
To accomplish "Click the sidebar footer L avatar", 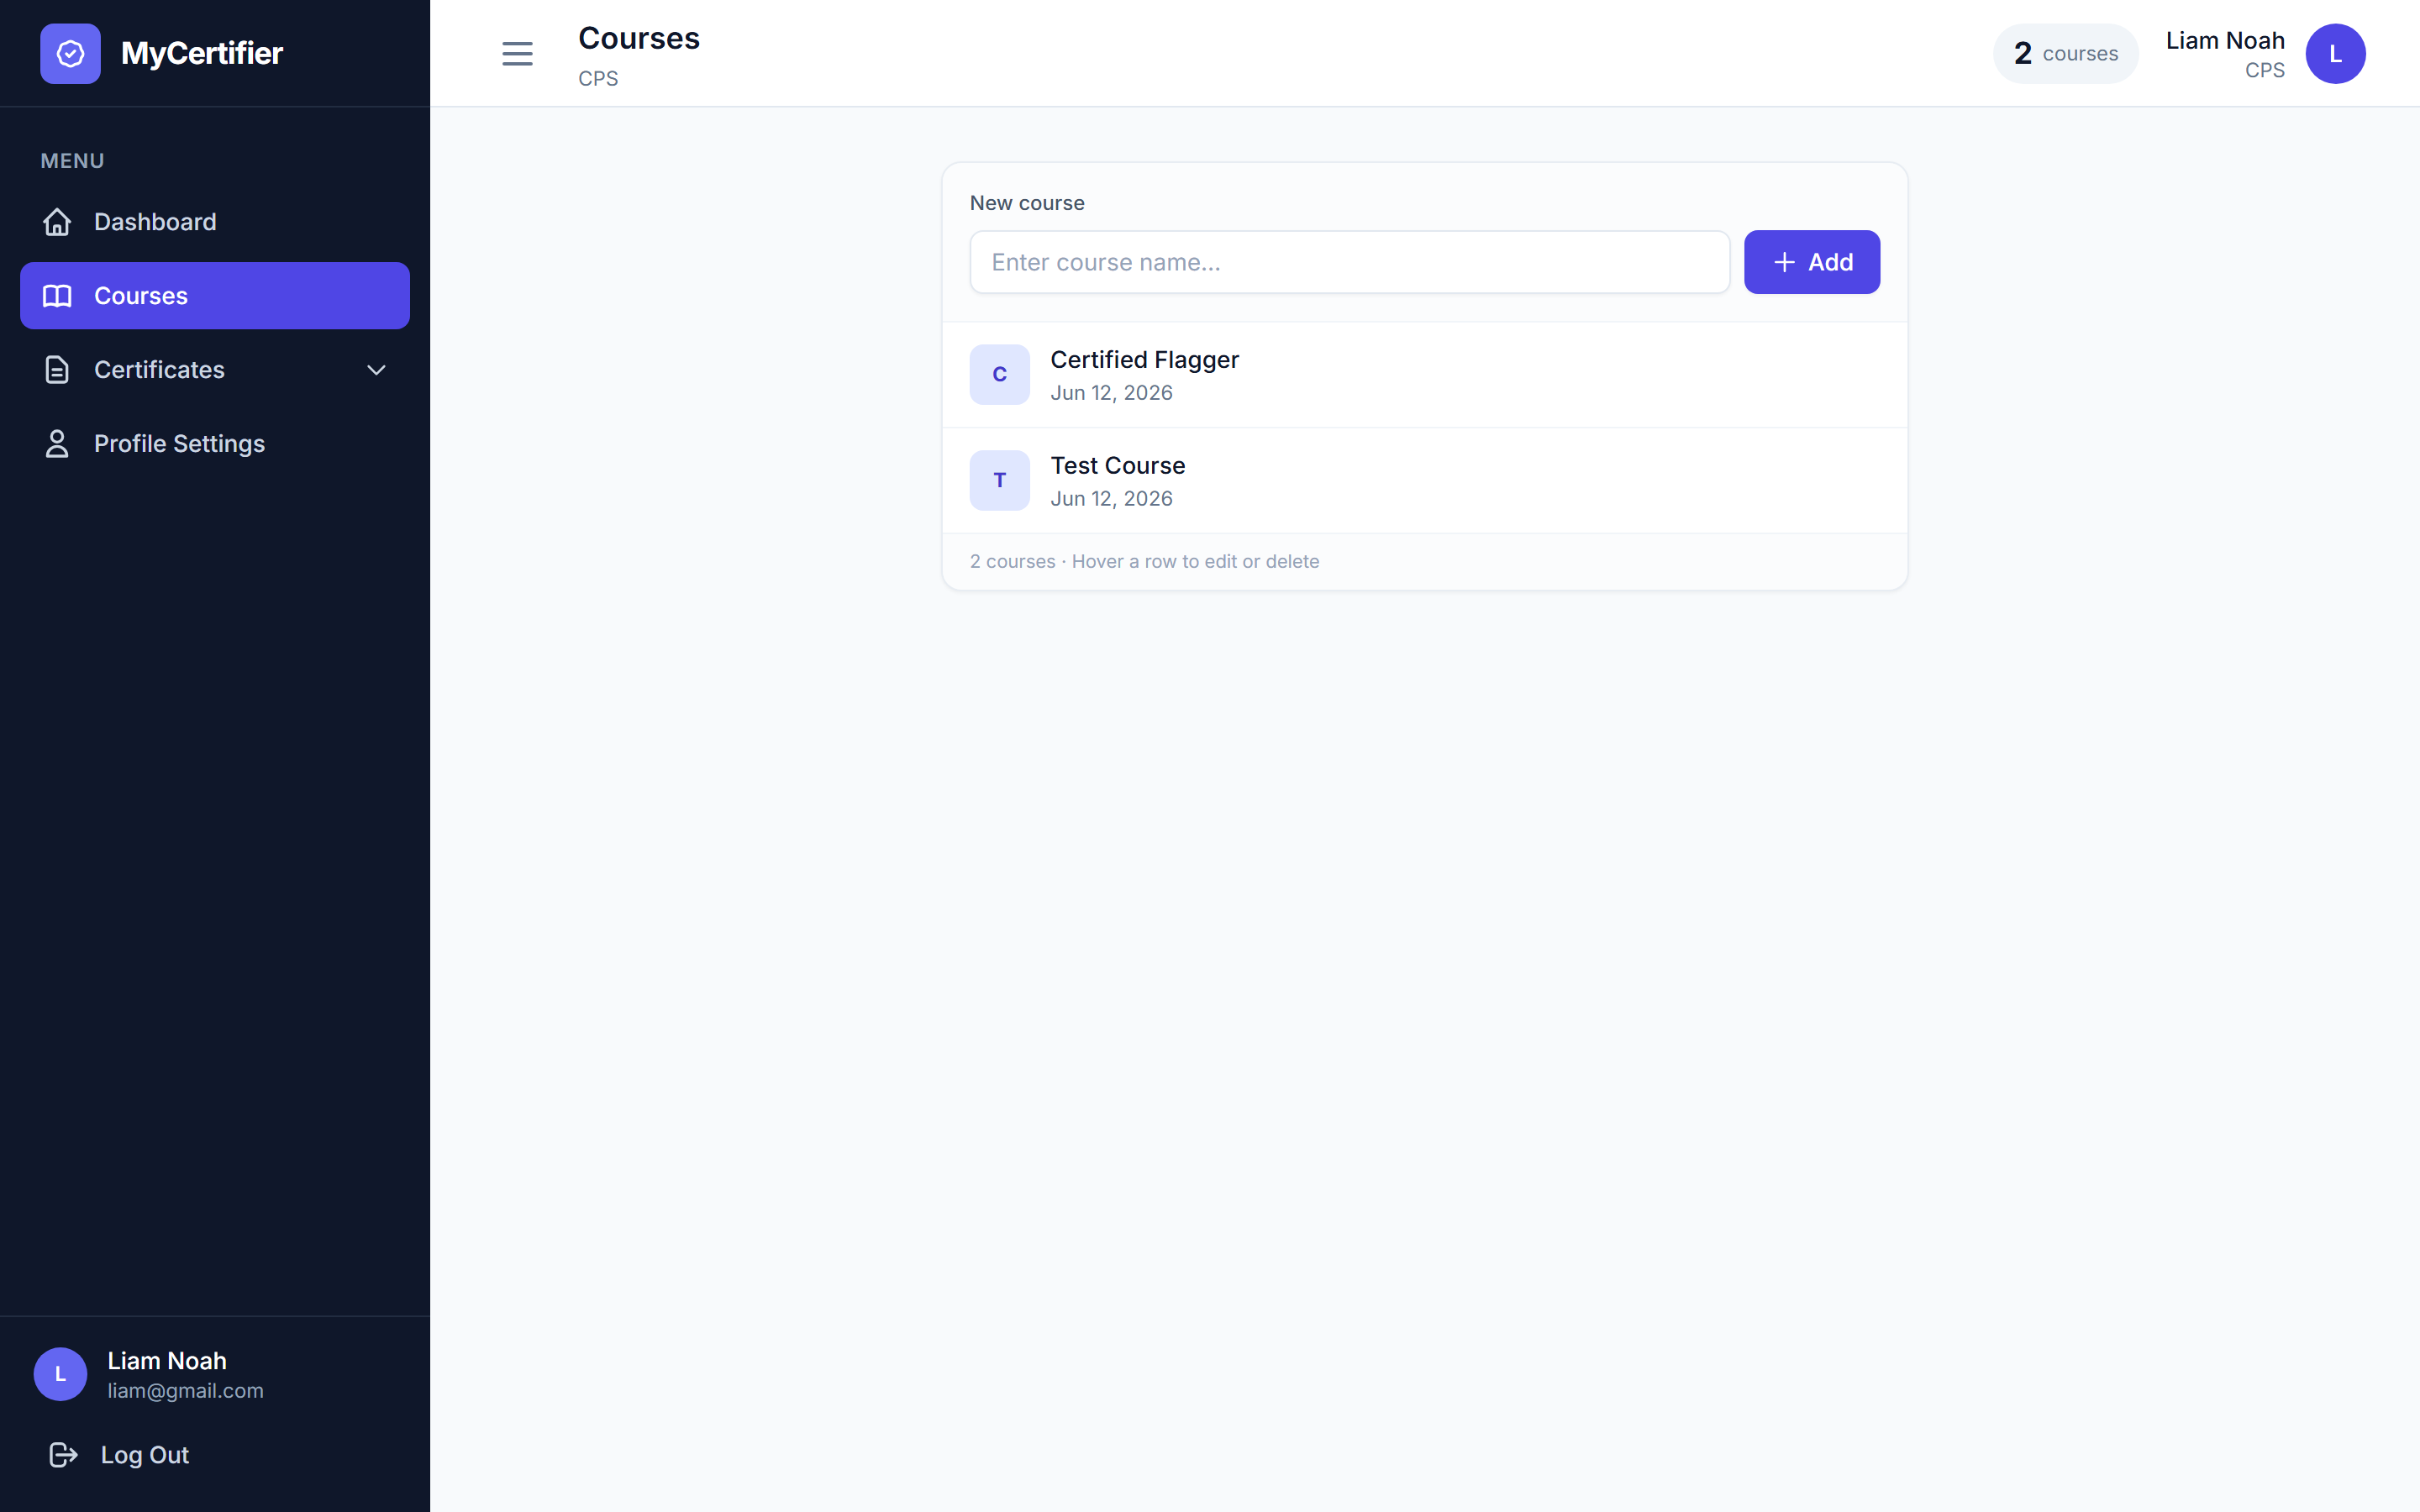I will (x=60, y=1374).
